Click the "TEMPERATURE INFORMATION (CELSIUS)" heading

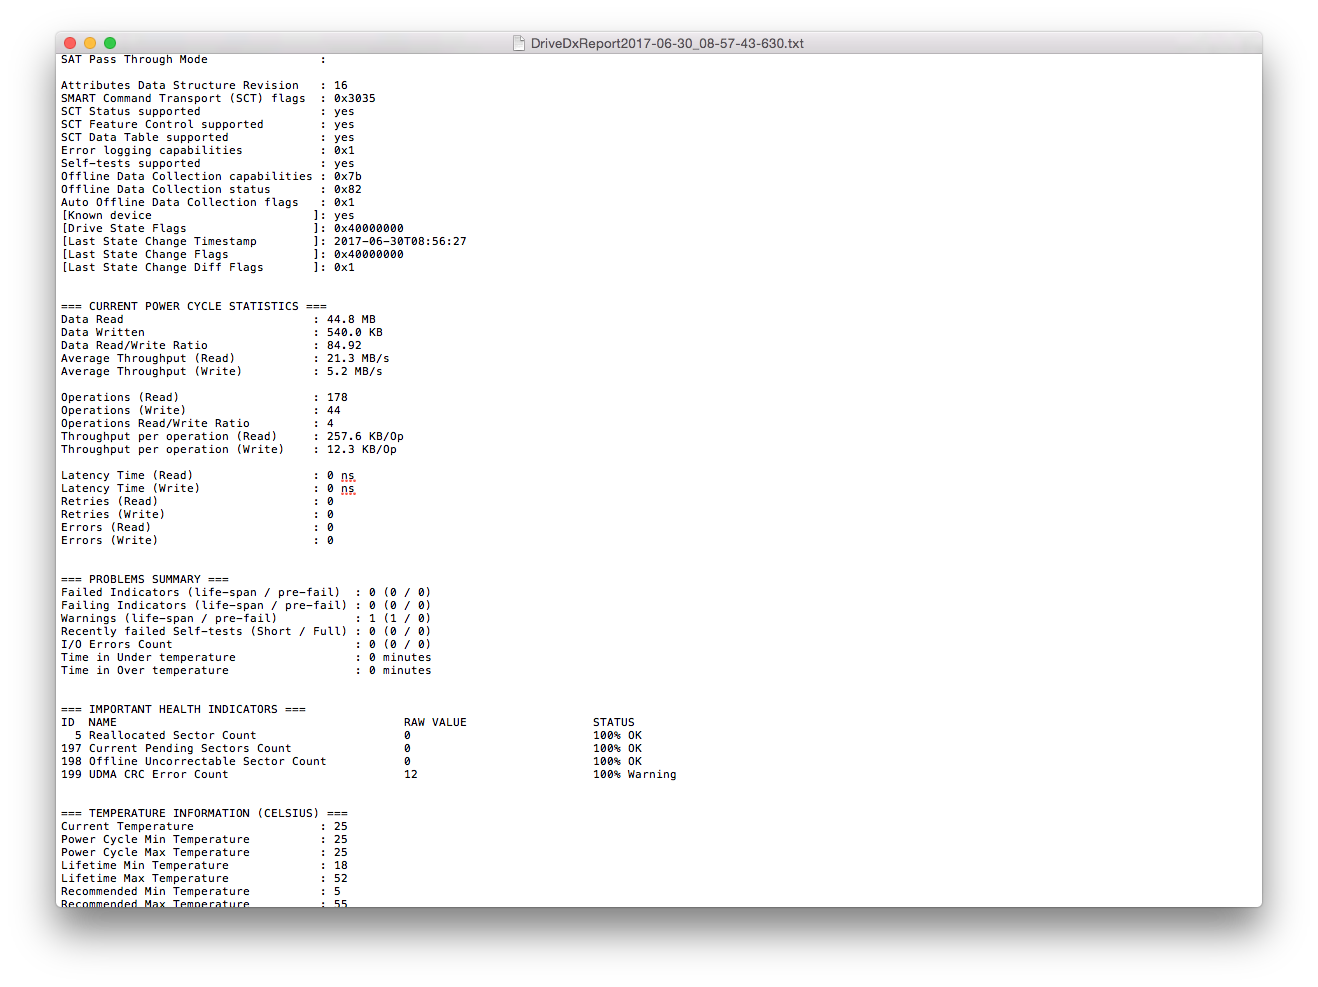click(204, 814)
